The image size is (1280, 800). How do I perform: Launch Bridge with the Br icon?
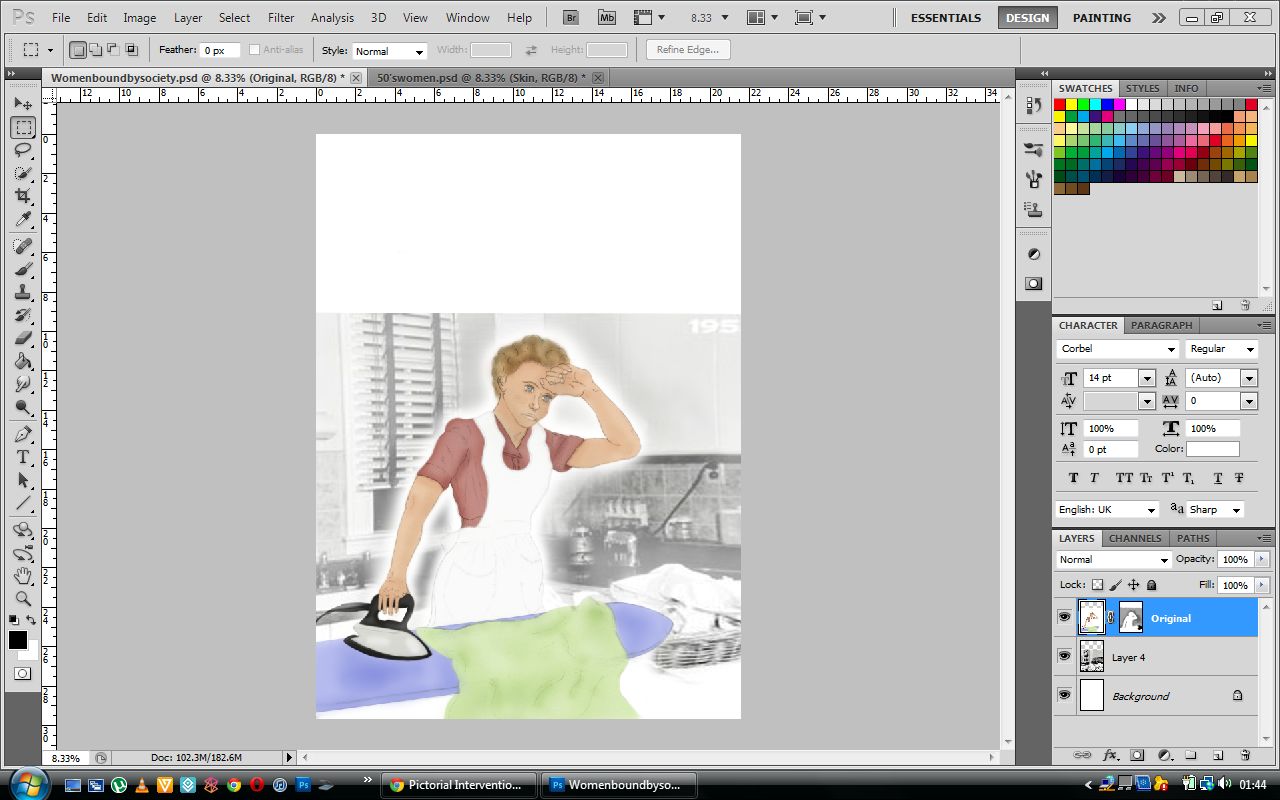[x=571, y=17]
